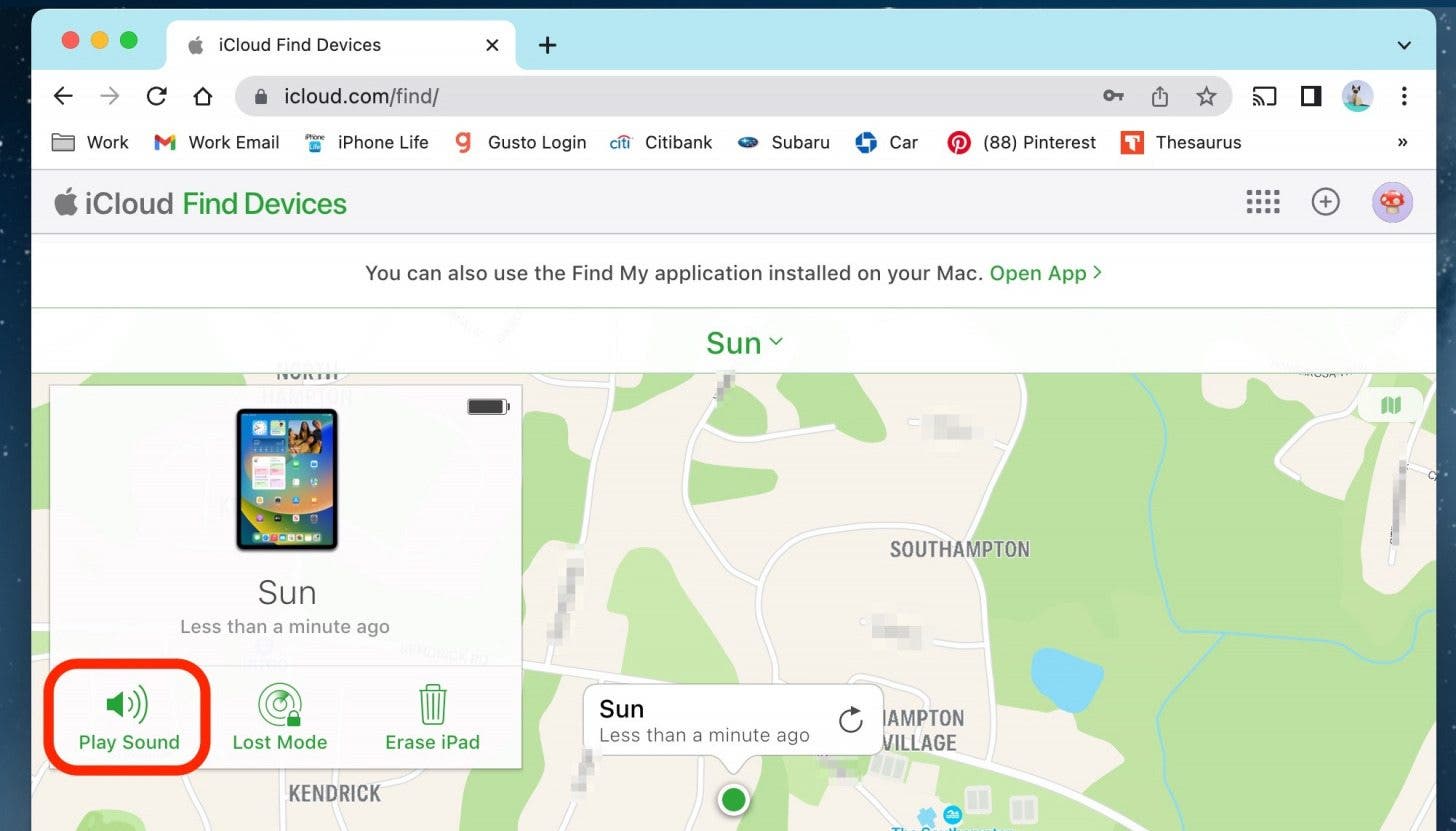Click the plus circle icon in iCloud header

click(1325, 203)
